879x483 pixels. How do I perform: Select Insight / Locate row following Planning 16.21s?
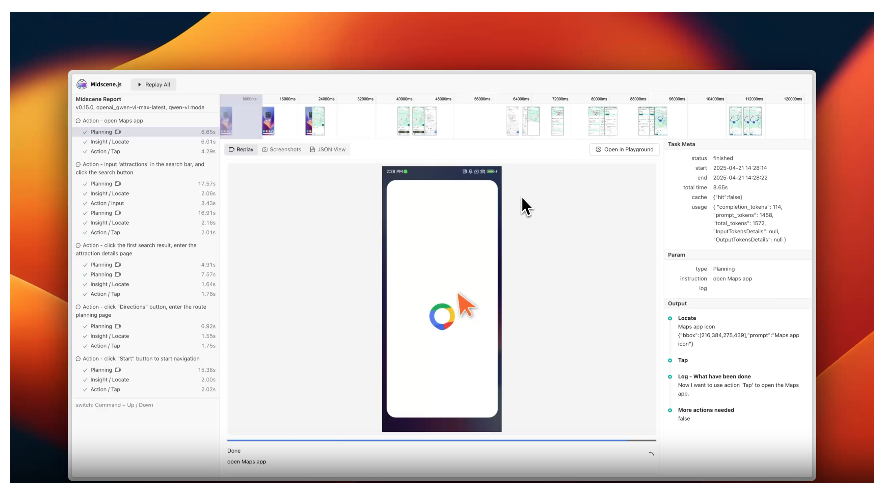point(146,222)
